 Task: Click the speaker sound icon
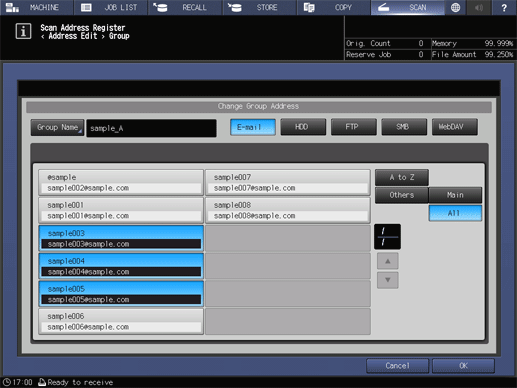pyautogui.click(x=479, y=7)
